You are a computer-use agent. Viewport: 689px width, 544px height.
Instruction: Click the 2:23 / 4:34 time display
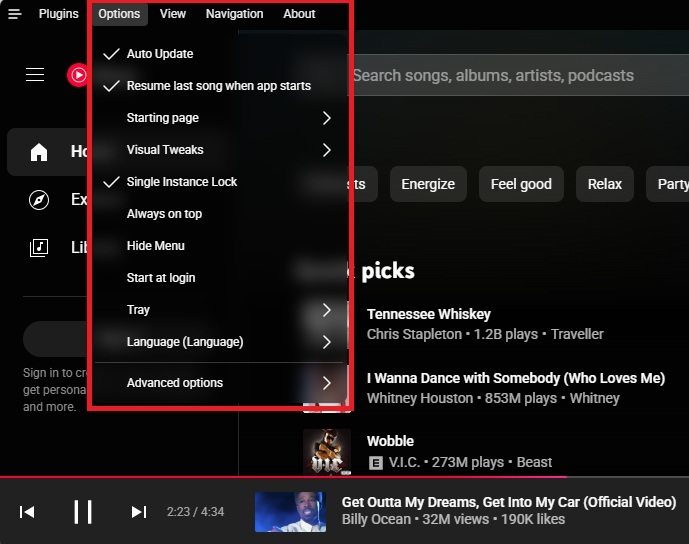coord(195,512)
